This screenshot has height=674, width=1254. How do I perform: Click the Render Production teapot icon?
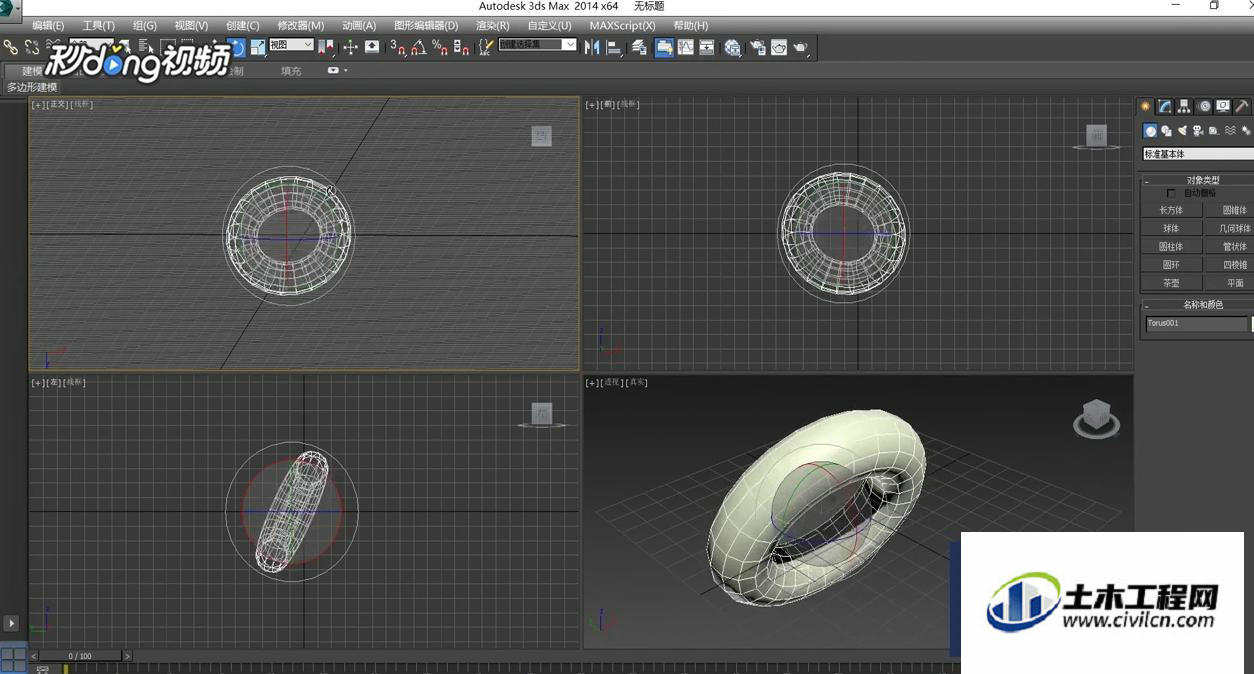(x=800, y=47)
